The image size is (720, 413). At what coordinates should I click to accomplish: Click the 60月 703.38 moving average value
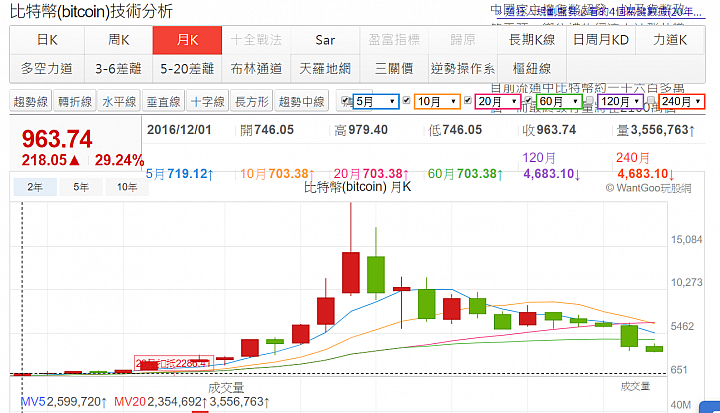point(465,174)
